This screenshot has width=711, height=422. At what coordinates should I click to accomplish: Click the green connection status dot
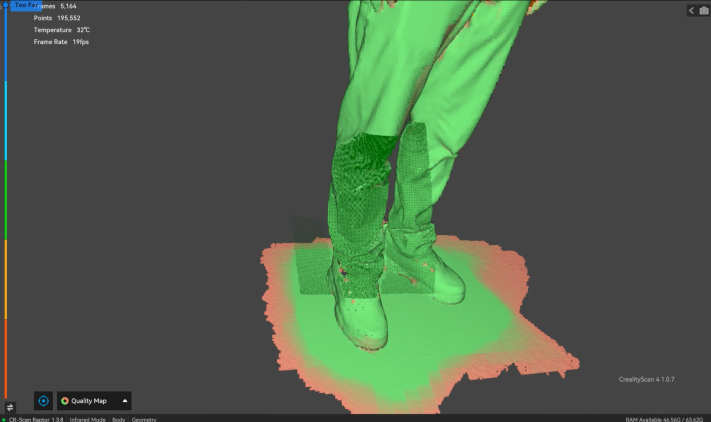tap(4, 419)
